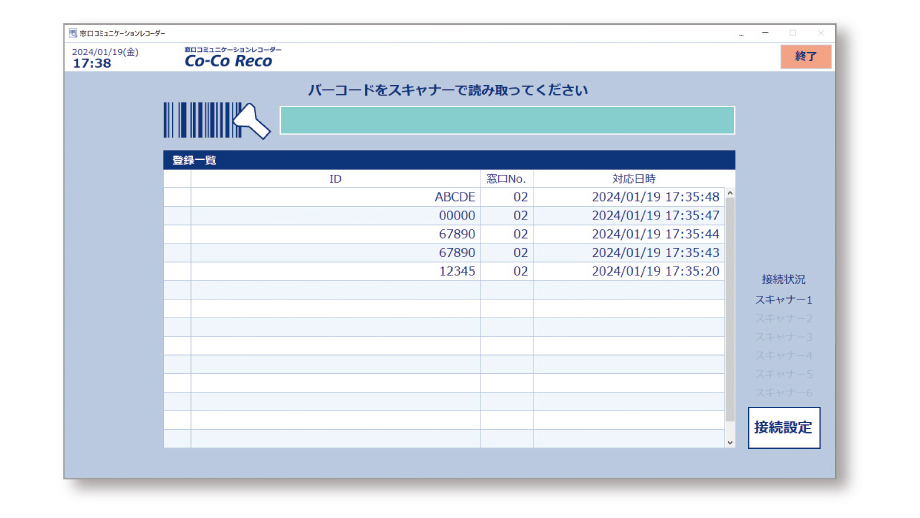Open the 接続設定 connection settings
The image size is (920, 518).
783,428
